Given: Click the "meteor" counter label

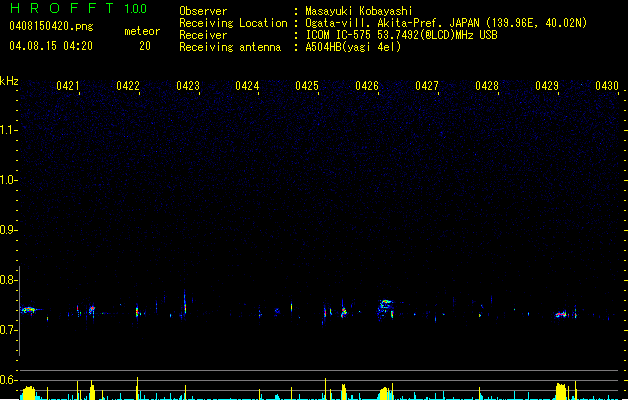Looking at the screenshot, I should tap(142, 31).
